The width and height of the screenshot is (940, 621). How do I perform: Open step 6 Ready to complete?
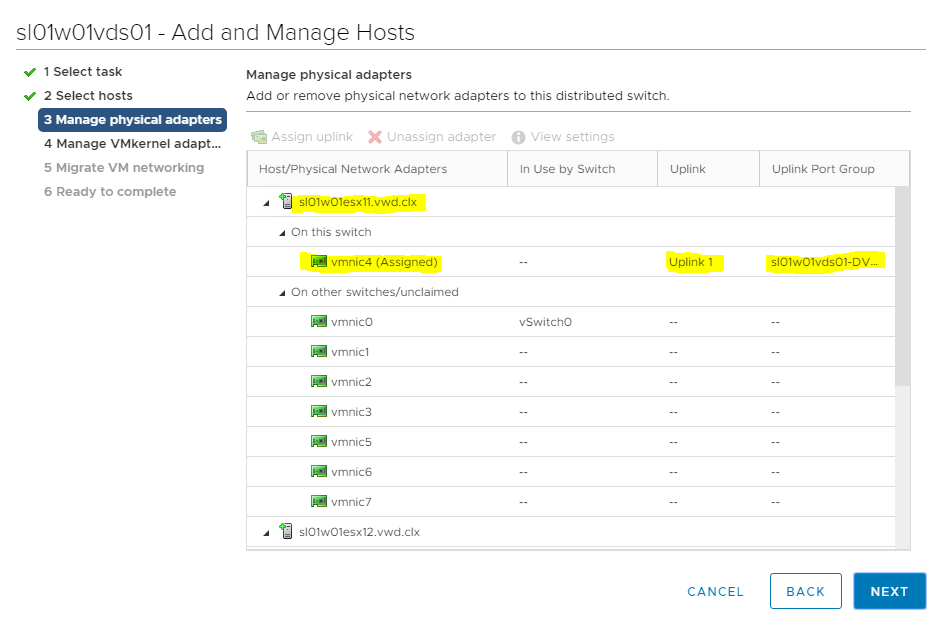click(110, 192)
